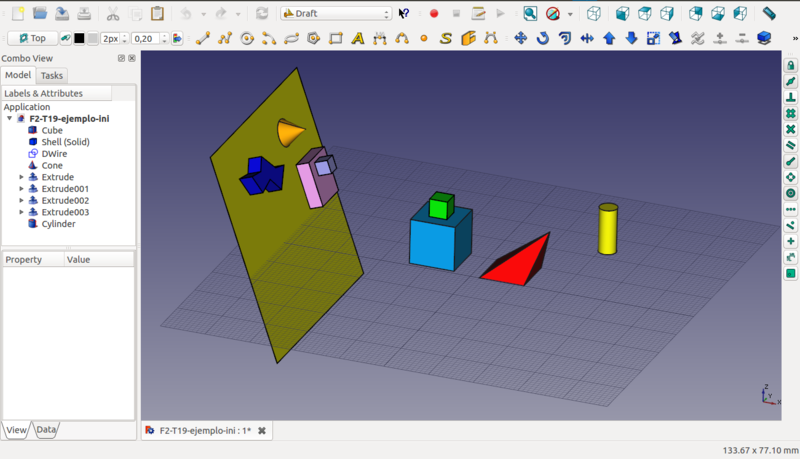Click the Measure distance ruler icon

click(768, 14)
